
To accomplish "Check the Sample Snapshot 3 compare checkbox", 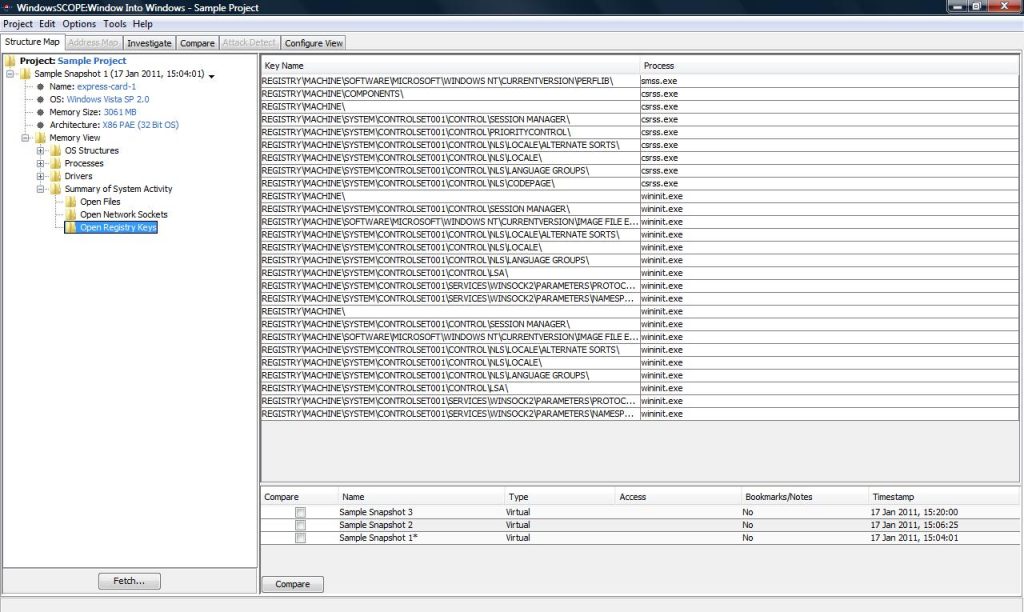I will [x=300, y=513].
